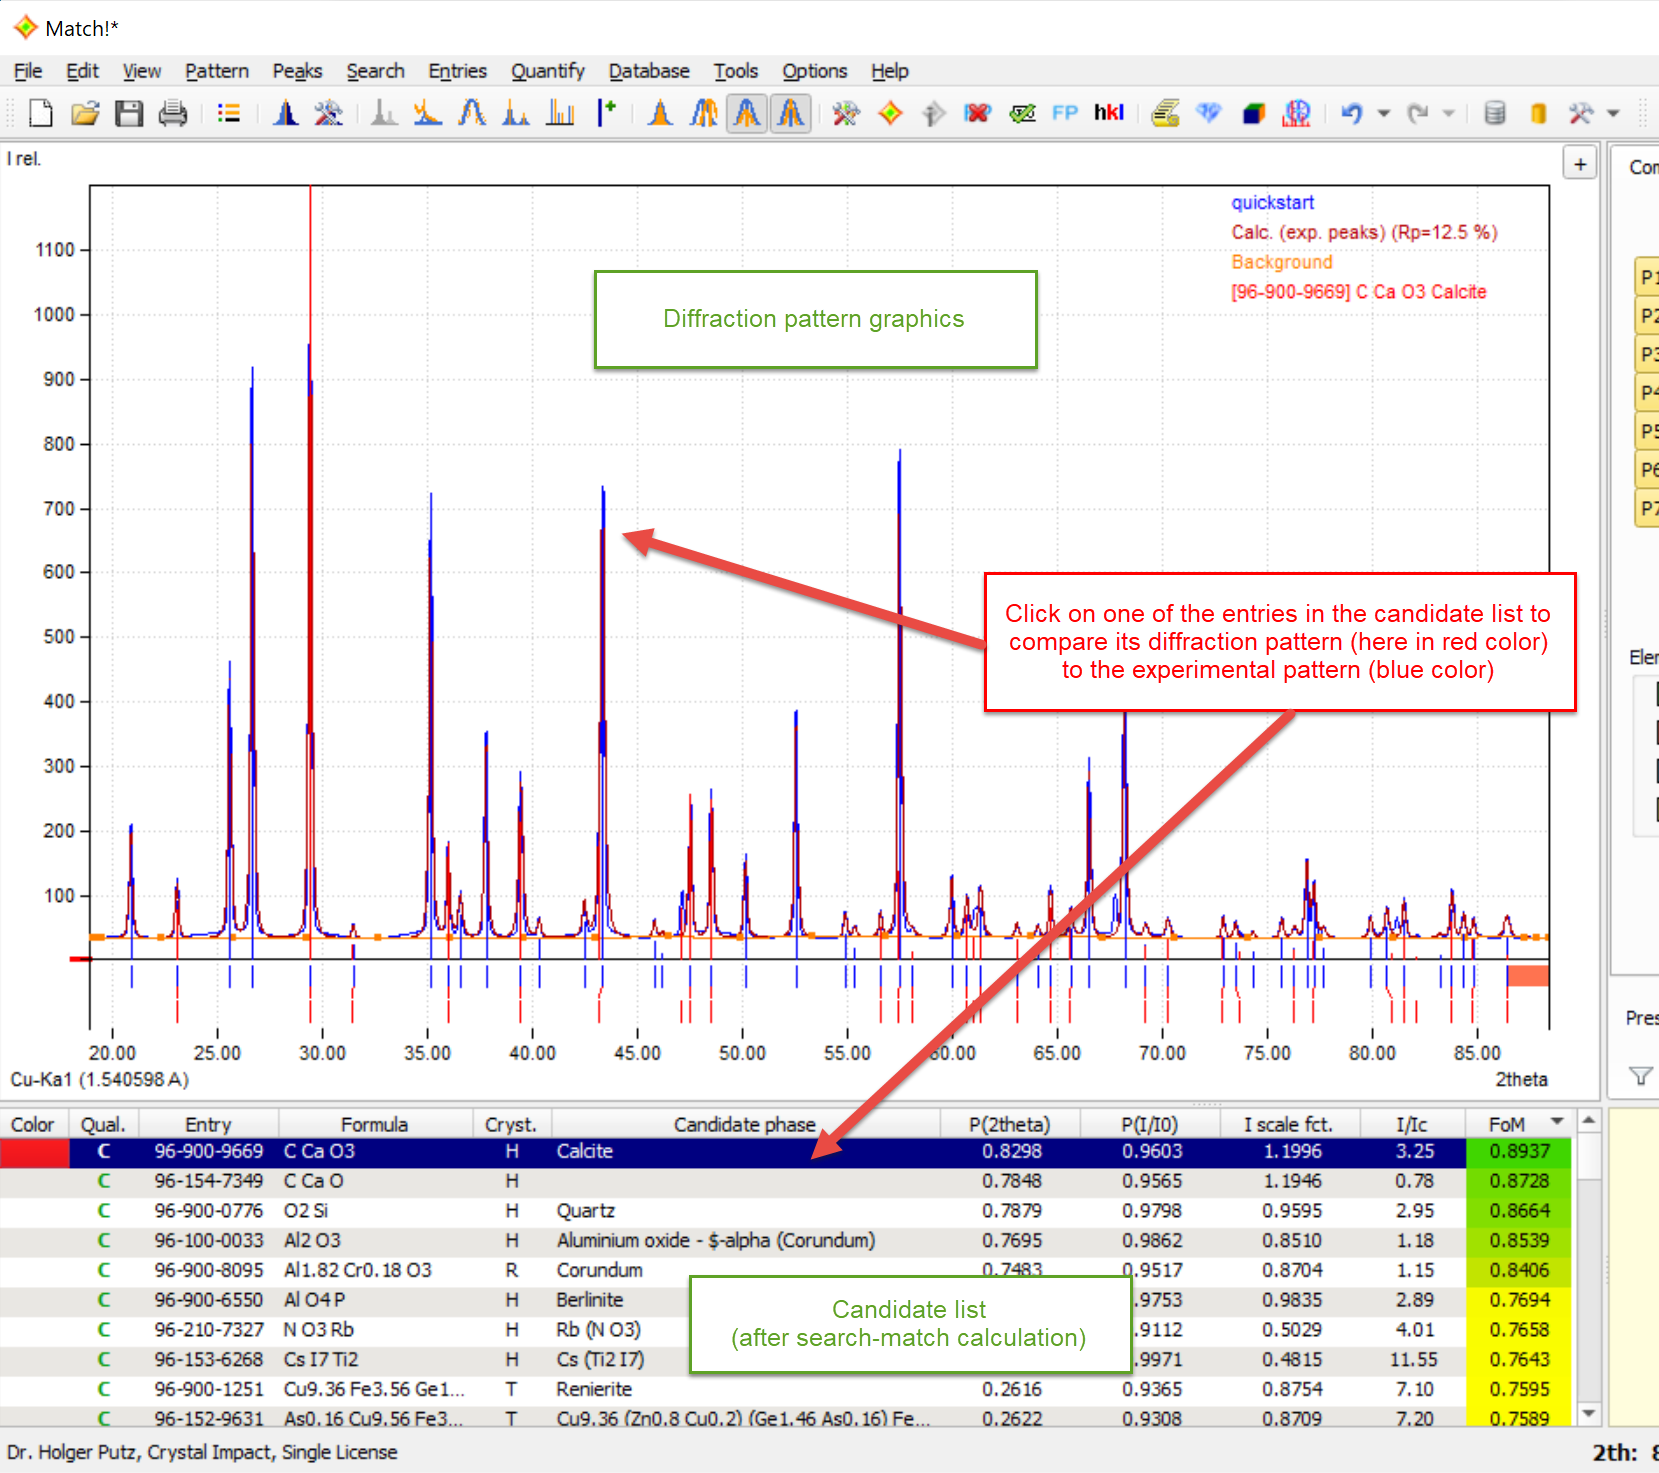Click the red color cell of Calcite row
This screenshot has width=1659, height=1473.
[34, 1152]
